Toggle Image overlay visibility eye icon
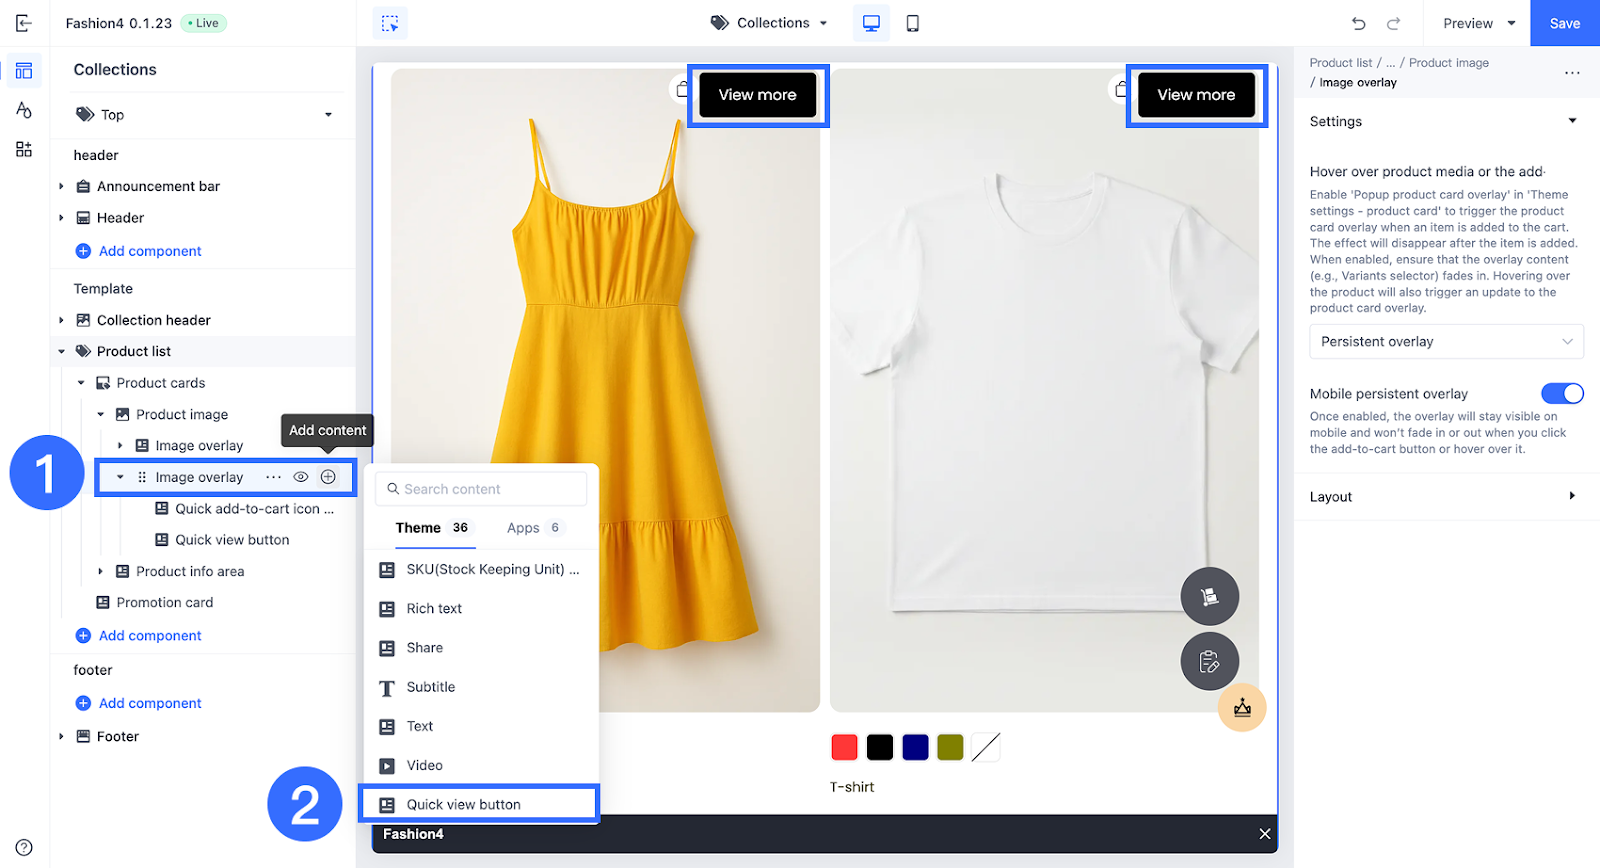Viewport: 1600px width, 868px height. [x=300, y=477]
